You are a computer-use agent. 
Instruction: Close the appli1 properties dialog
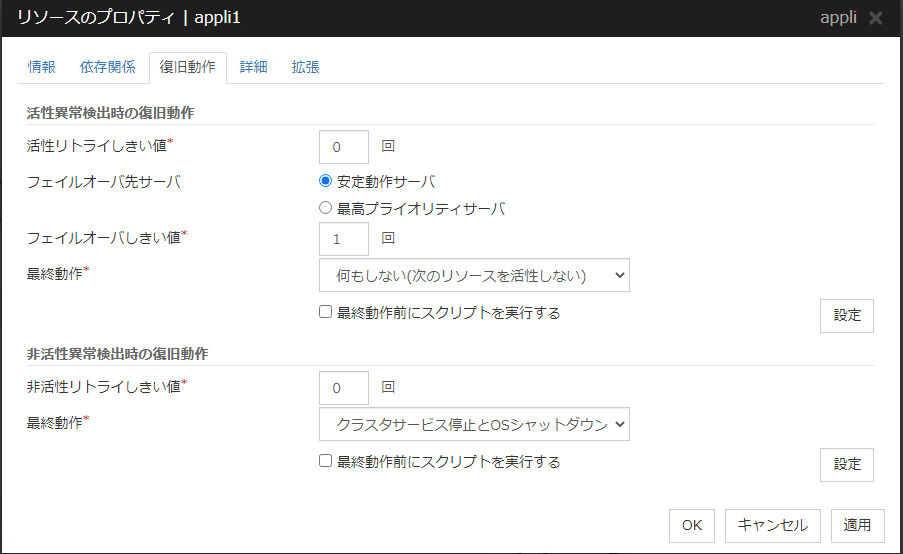point(875,18)
